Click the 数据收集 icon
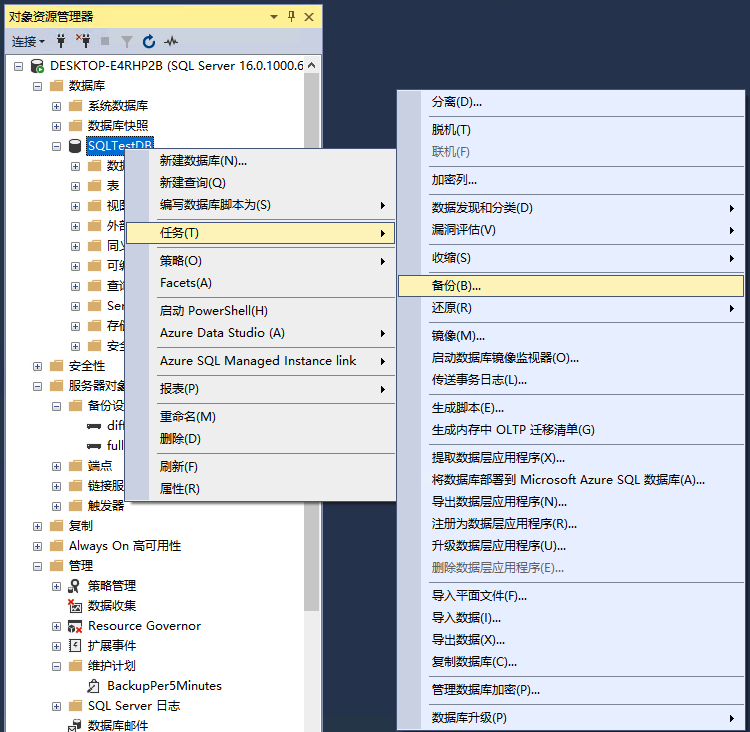The height and width of the screenshot is (732, 750). (x=75, y=606)
